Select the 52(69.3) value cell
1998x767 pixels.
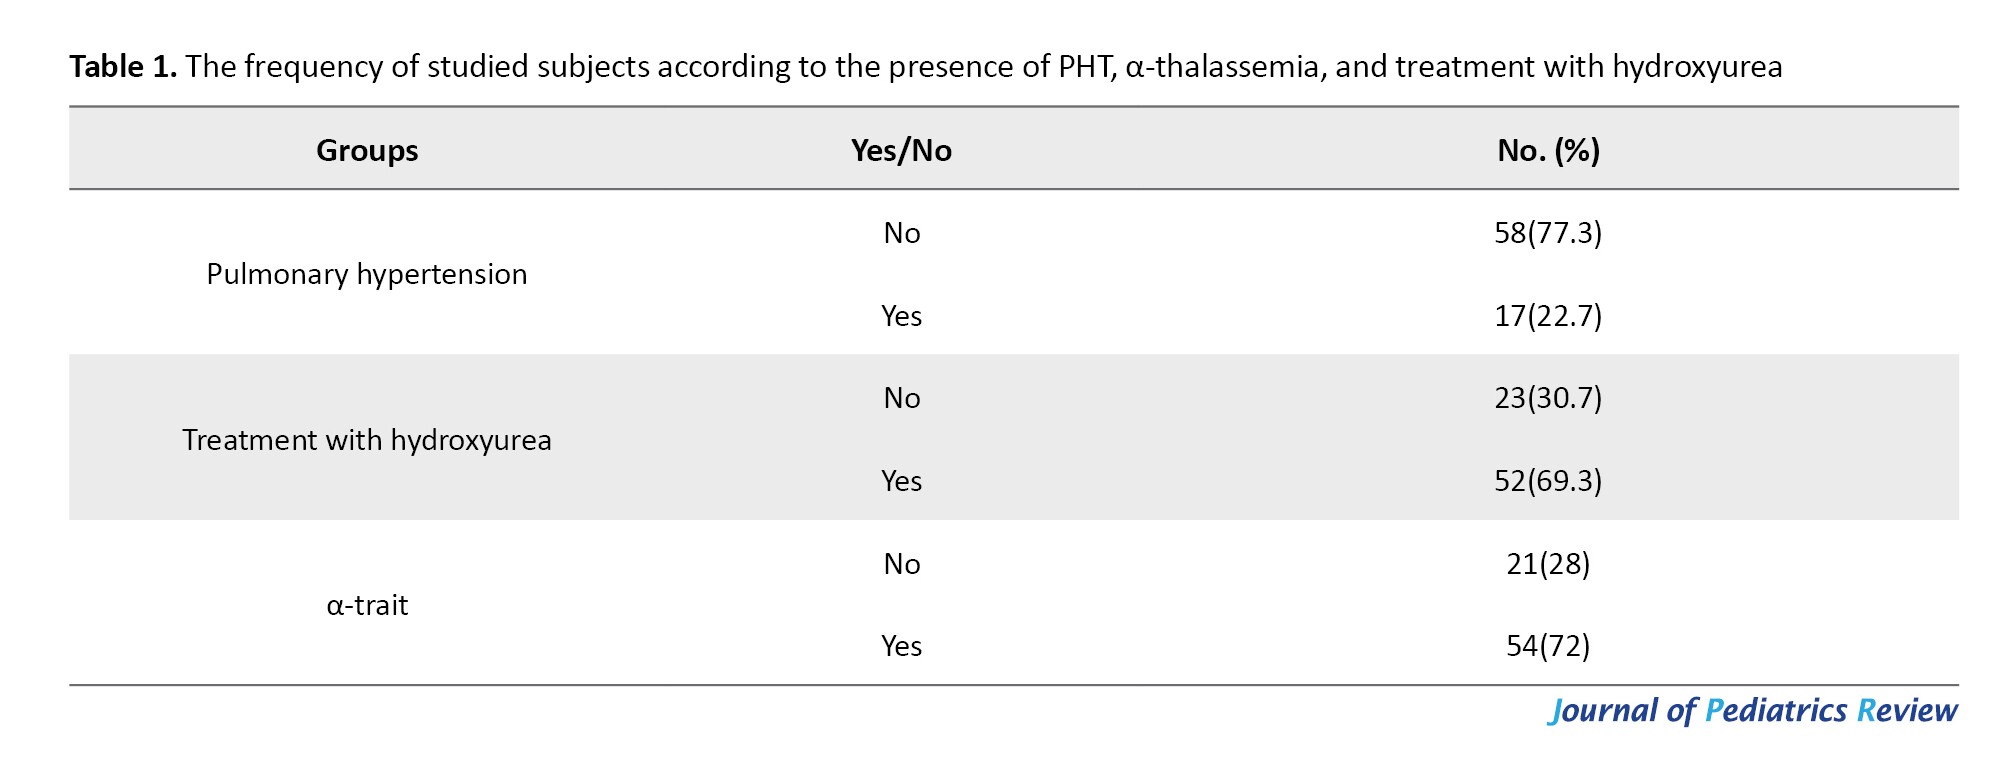click(1548, 481)
